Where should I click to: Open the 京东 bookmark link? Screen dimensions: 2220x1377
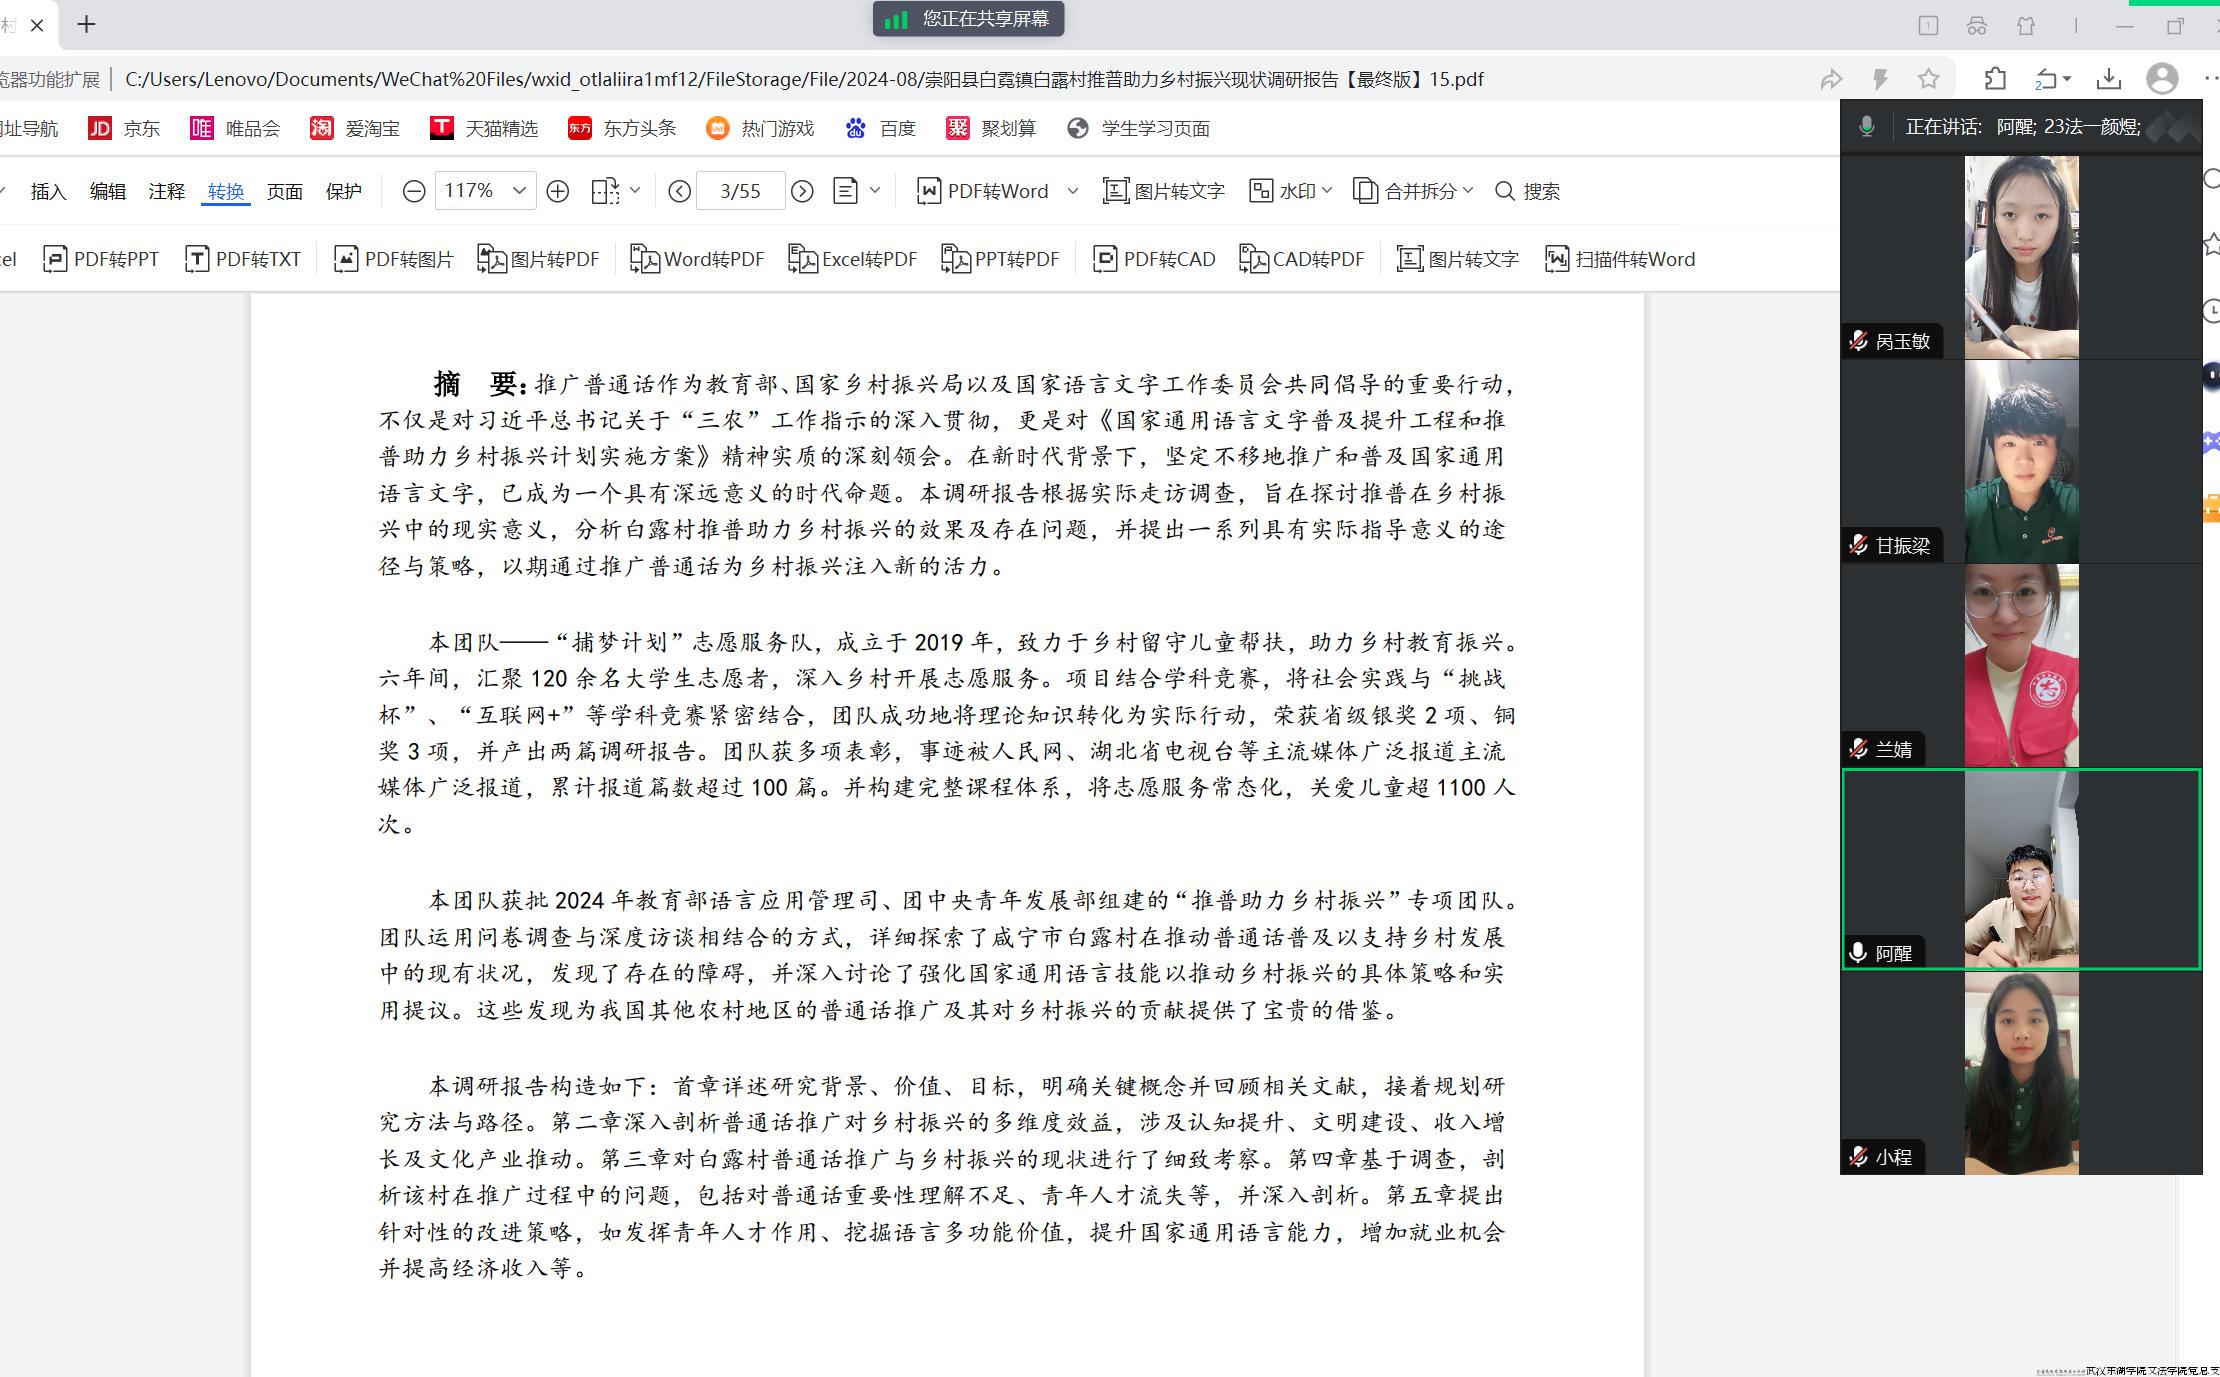tap(125, 128)
